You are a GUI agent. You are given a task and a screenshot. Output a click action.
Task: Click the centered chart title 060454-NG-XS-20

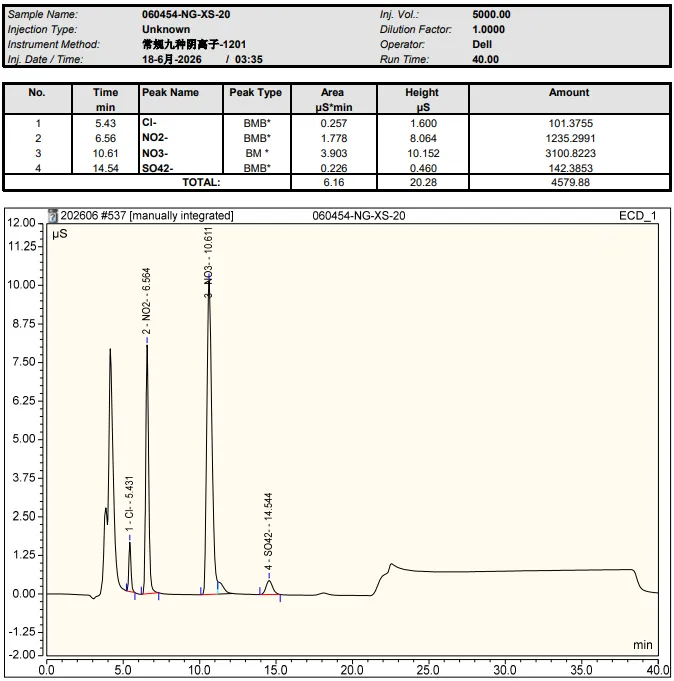point(359,216)
